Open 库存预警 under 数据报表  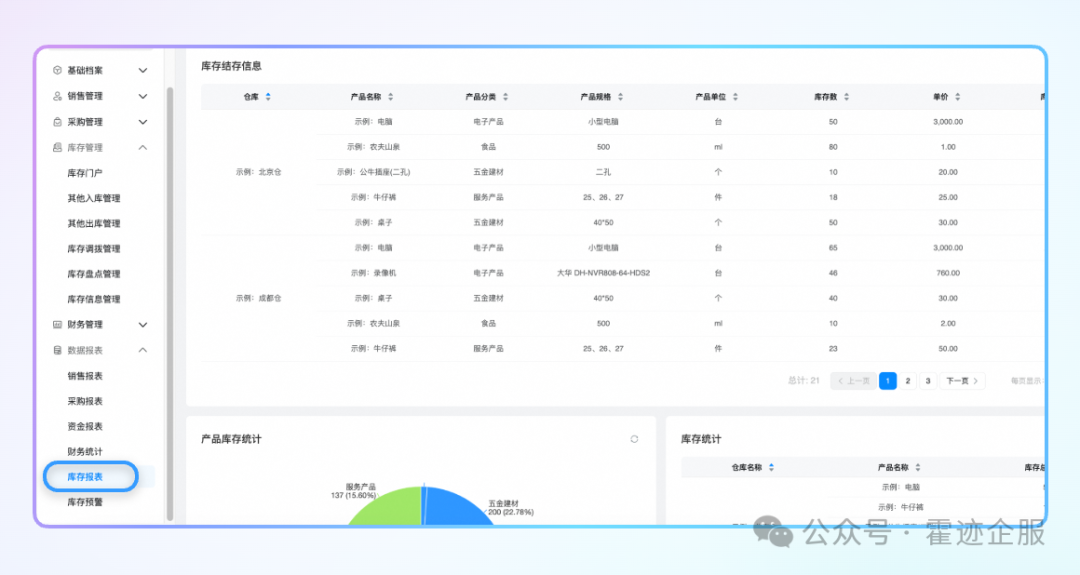85,502
